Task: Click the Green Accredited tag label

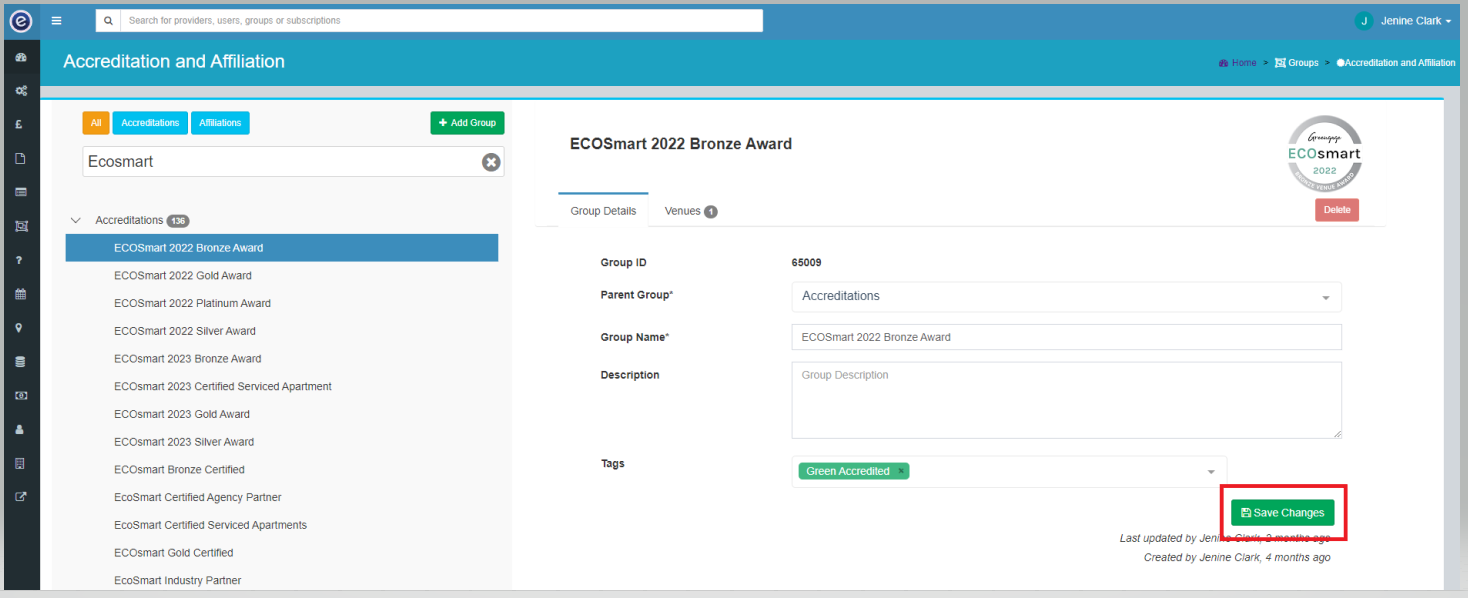Action: click(x=848, y=471)
